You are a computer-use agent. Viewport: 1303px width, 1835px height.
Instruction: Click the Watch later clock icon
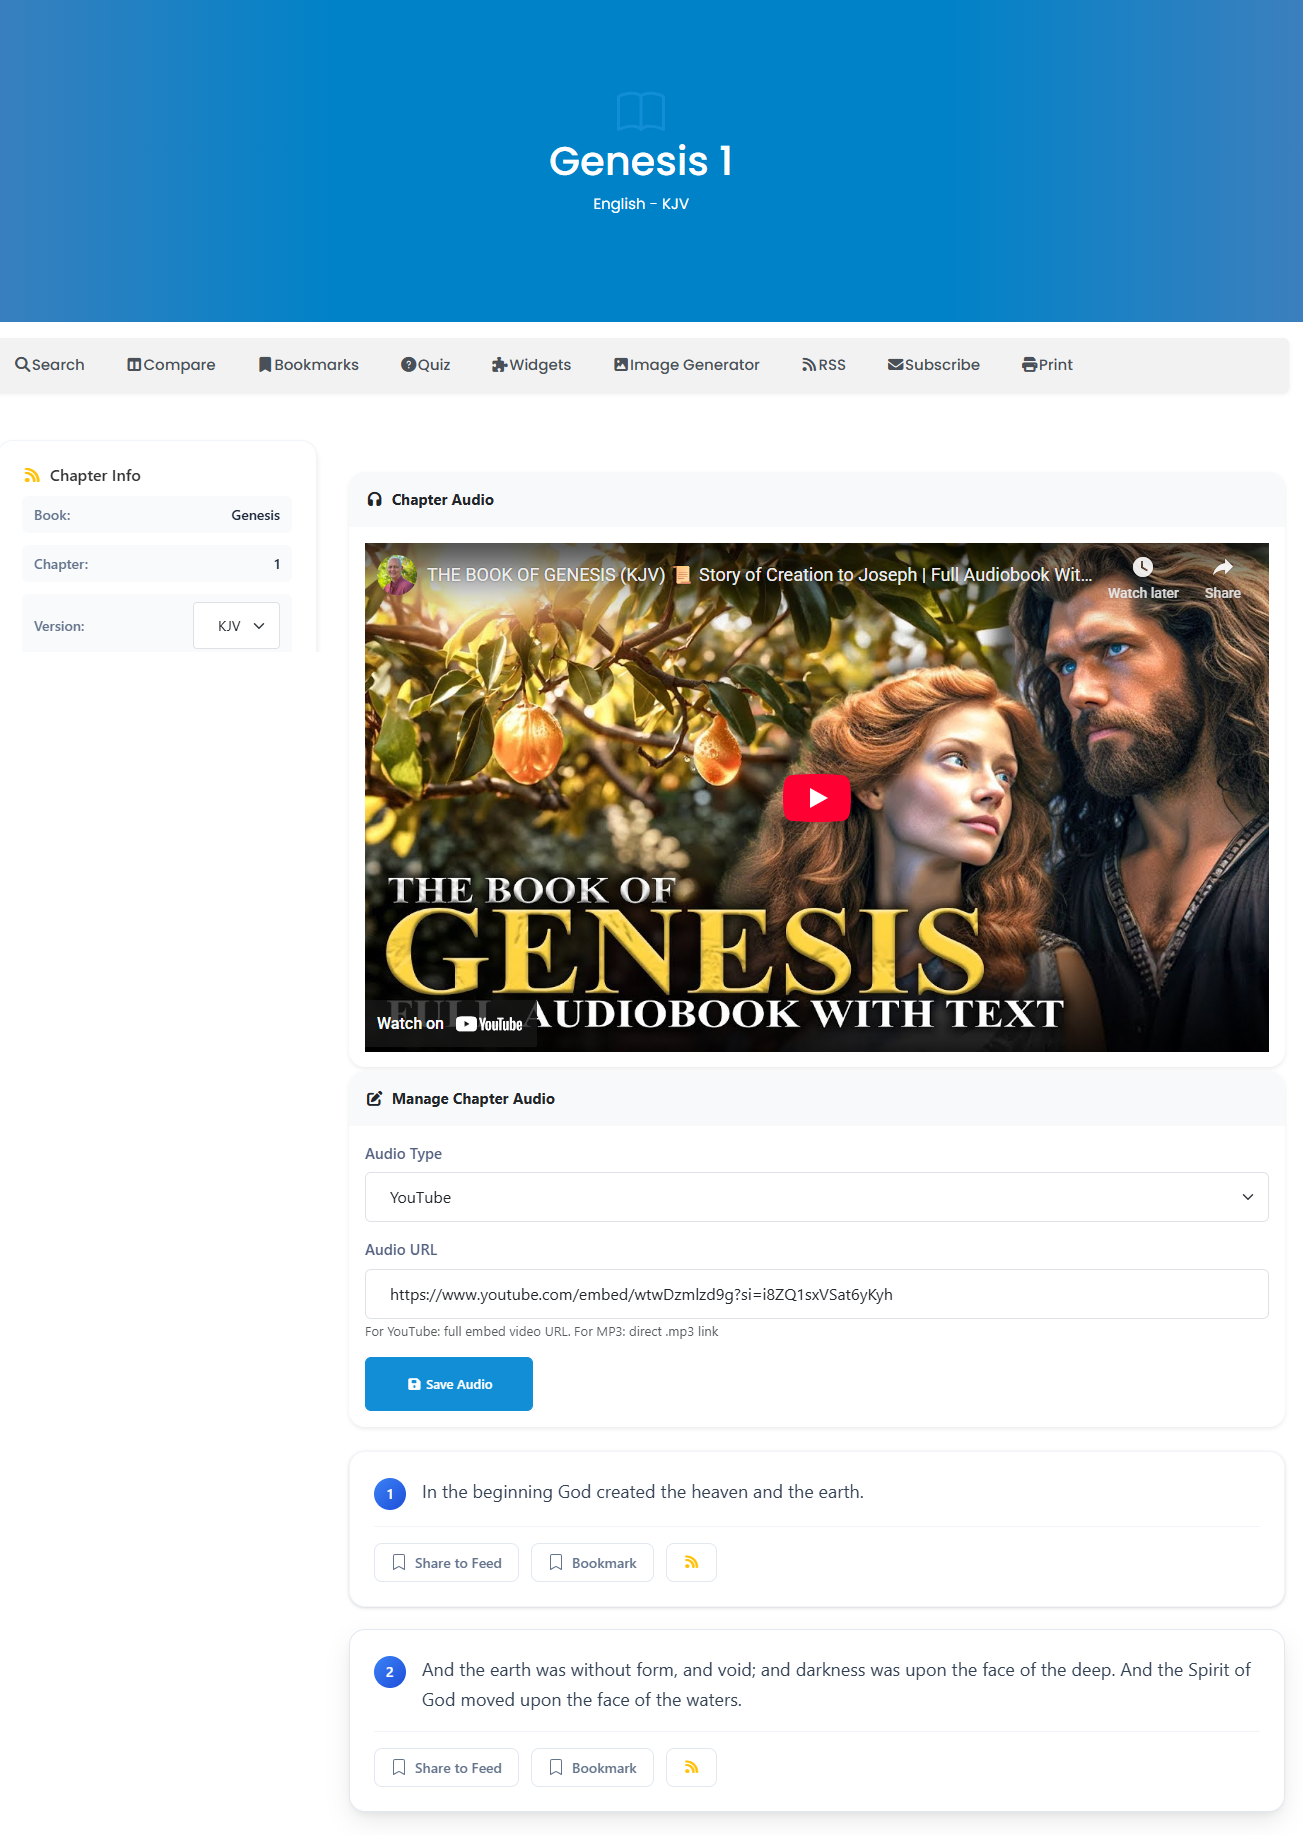coord(1142,568)
